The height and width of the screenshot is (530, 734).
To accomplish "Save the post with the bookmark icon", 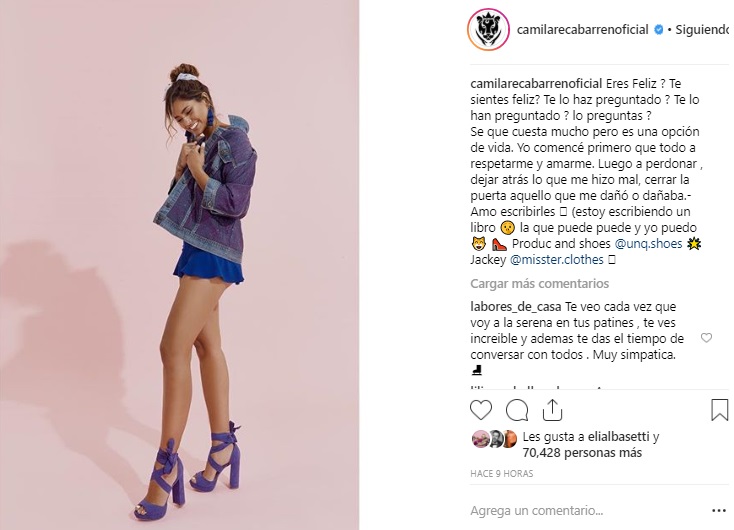I will tap(719, 410).
